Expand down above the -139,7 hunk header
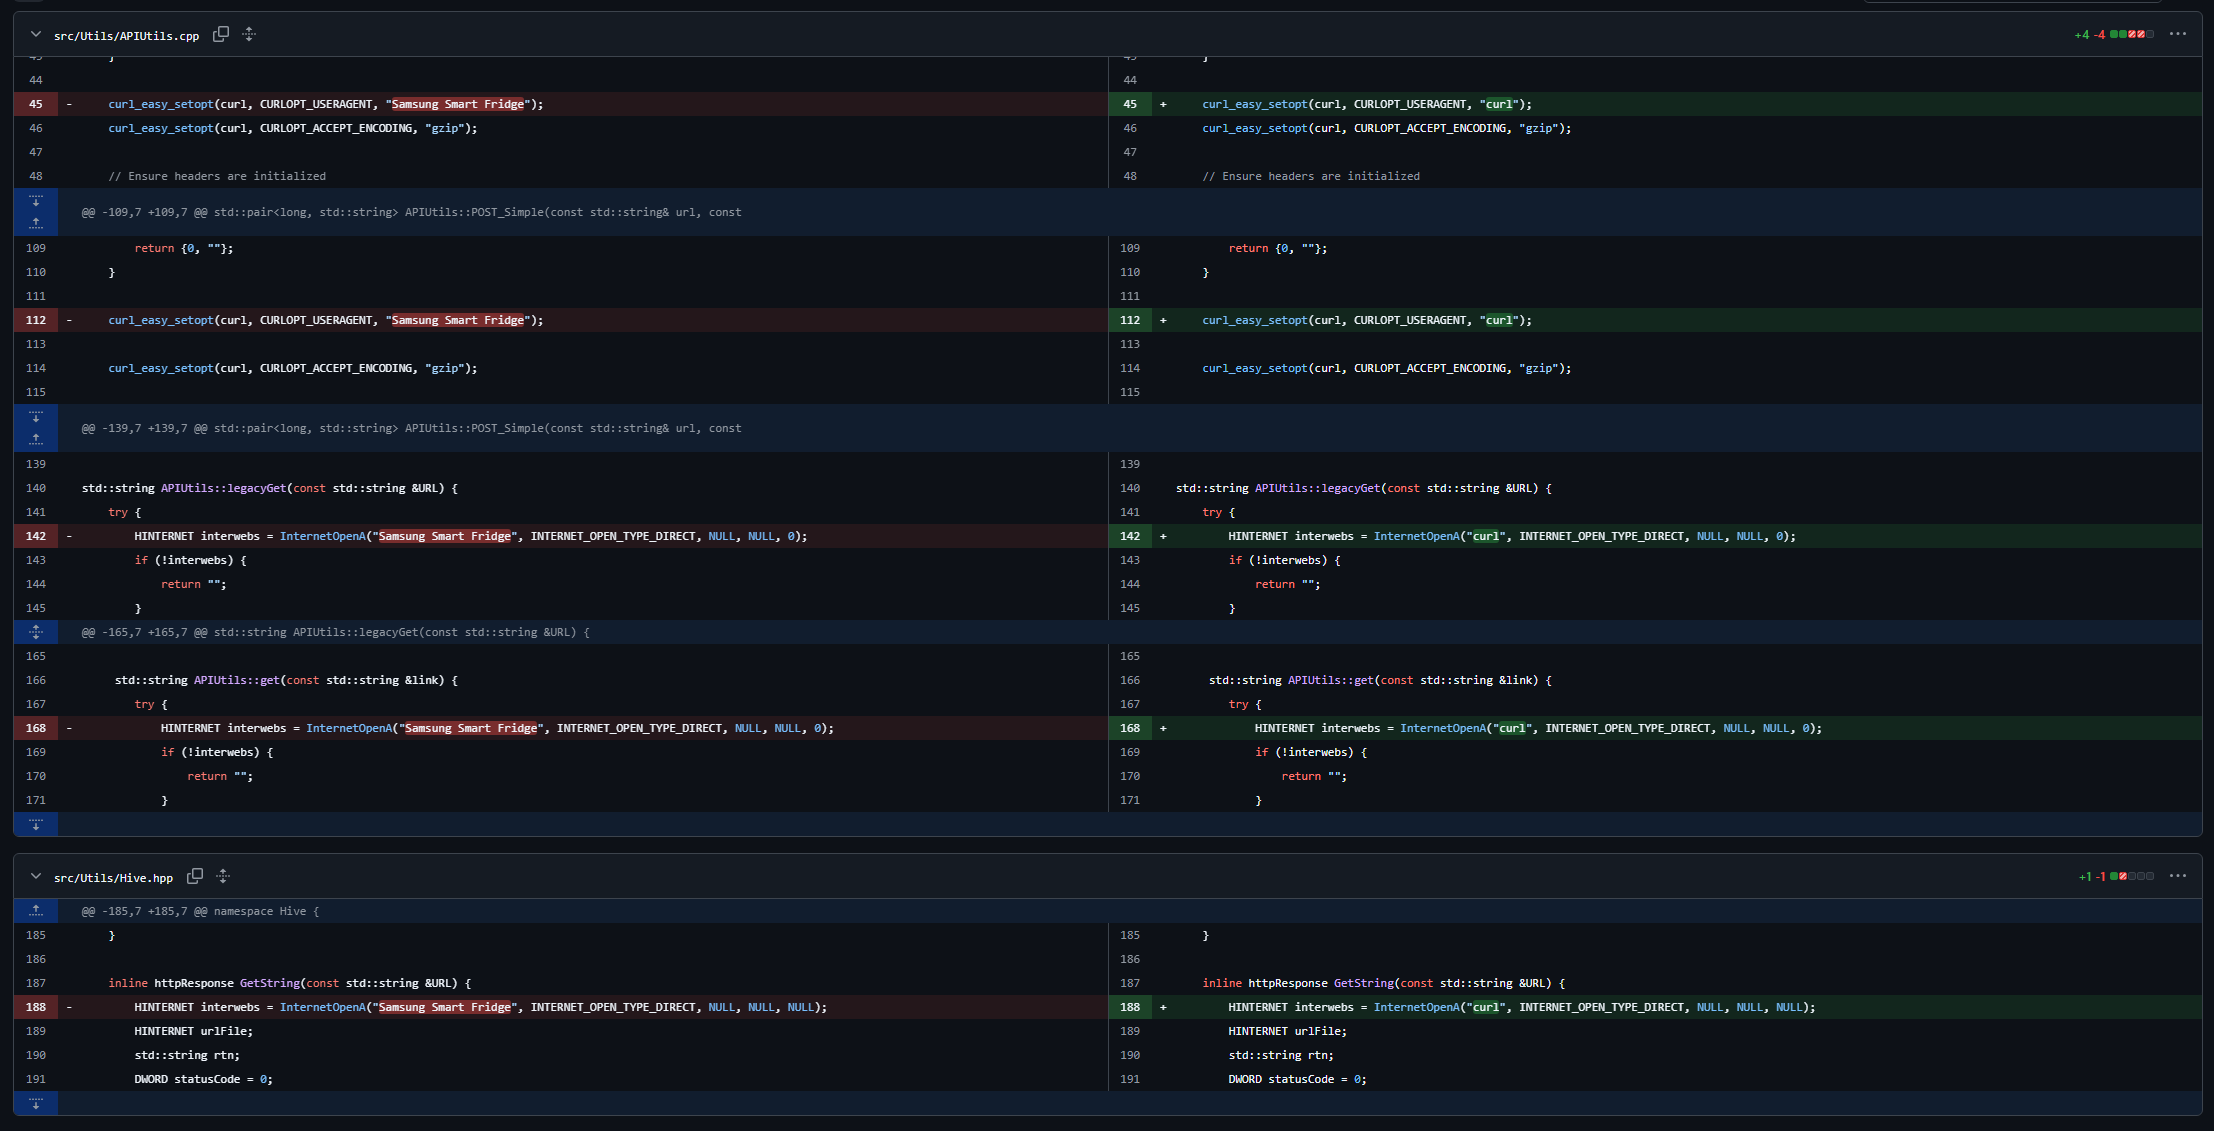The width and height of the screenshot is (2214, 1131). click(36, 416)
